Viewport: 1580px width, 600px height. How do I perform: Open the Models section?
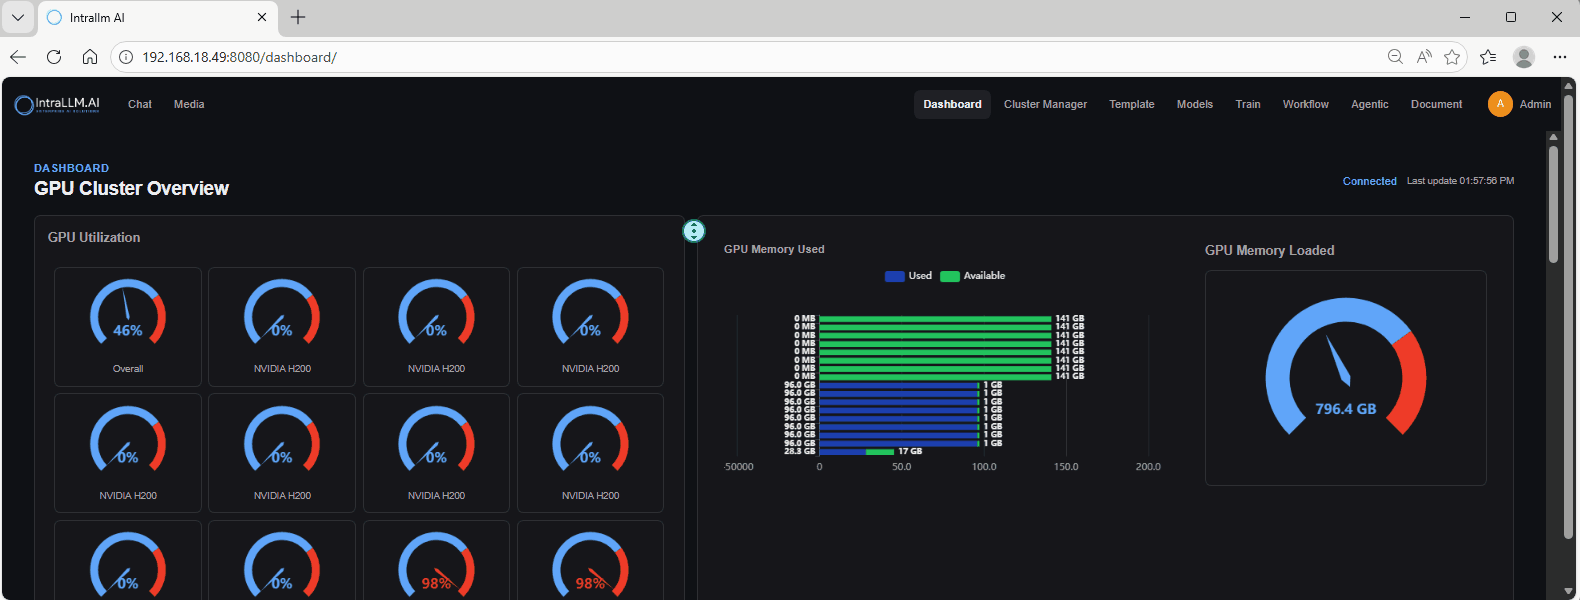[x=1194, y=104]
